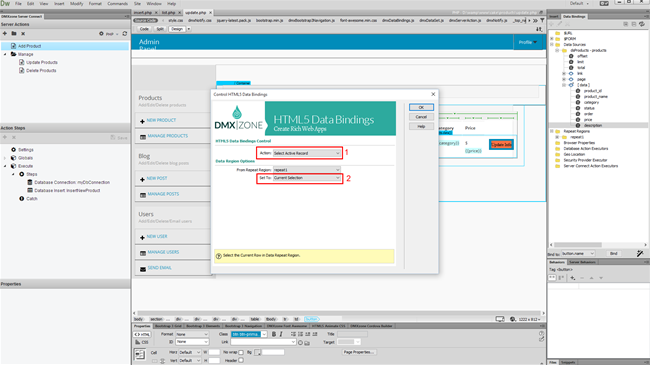Open the Set To dropdown
Screen dimensions: 650x365
pos(307,178)
